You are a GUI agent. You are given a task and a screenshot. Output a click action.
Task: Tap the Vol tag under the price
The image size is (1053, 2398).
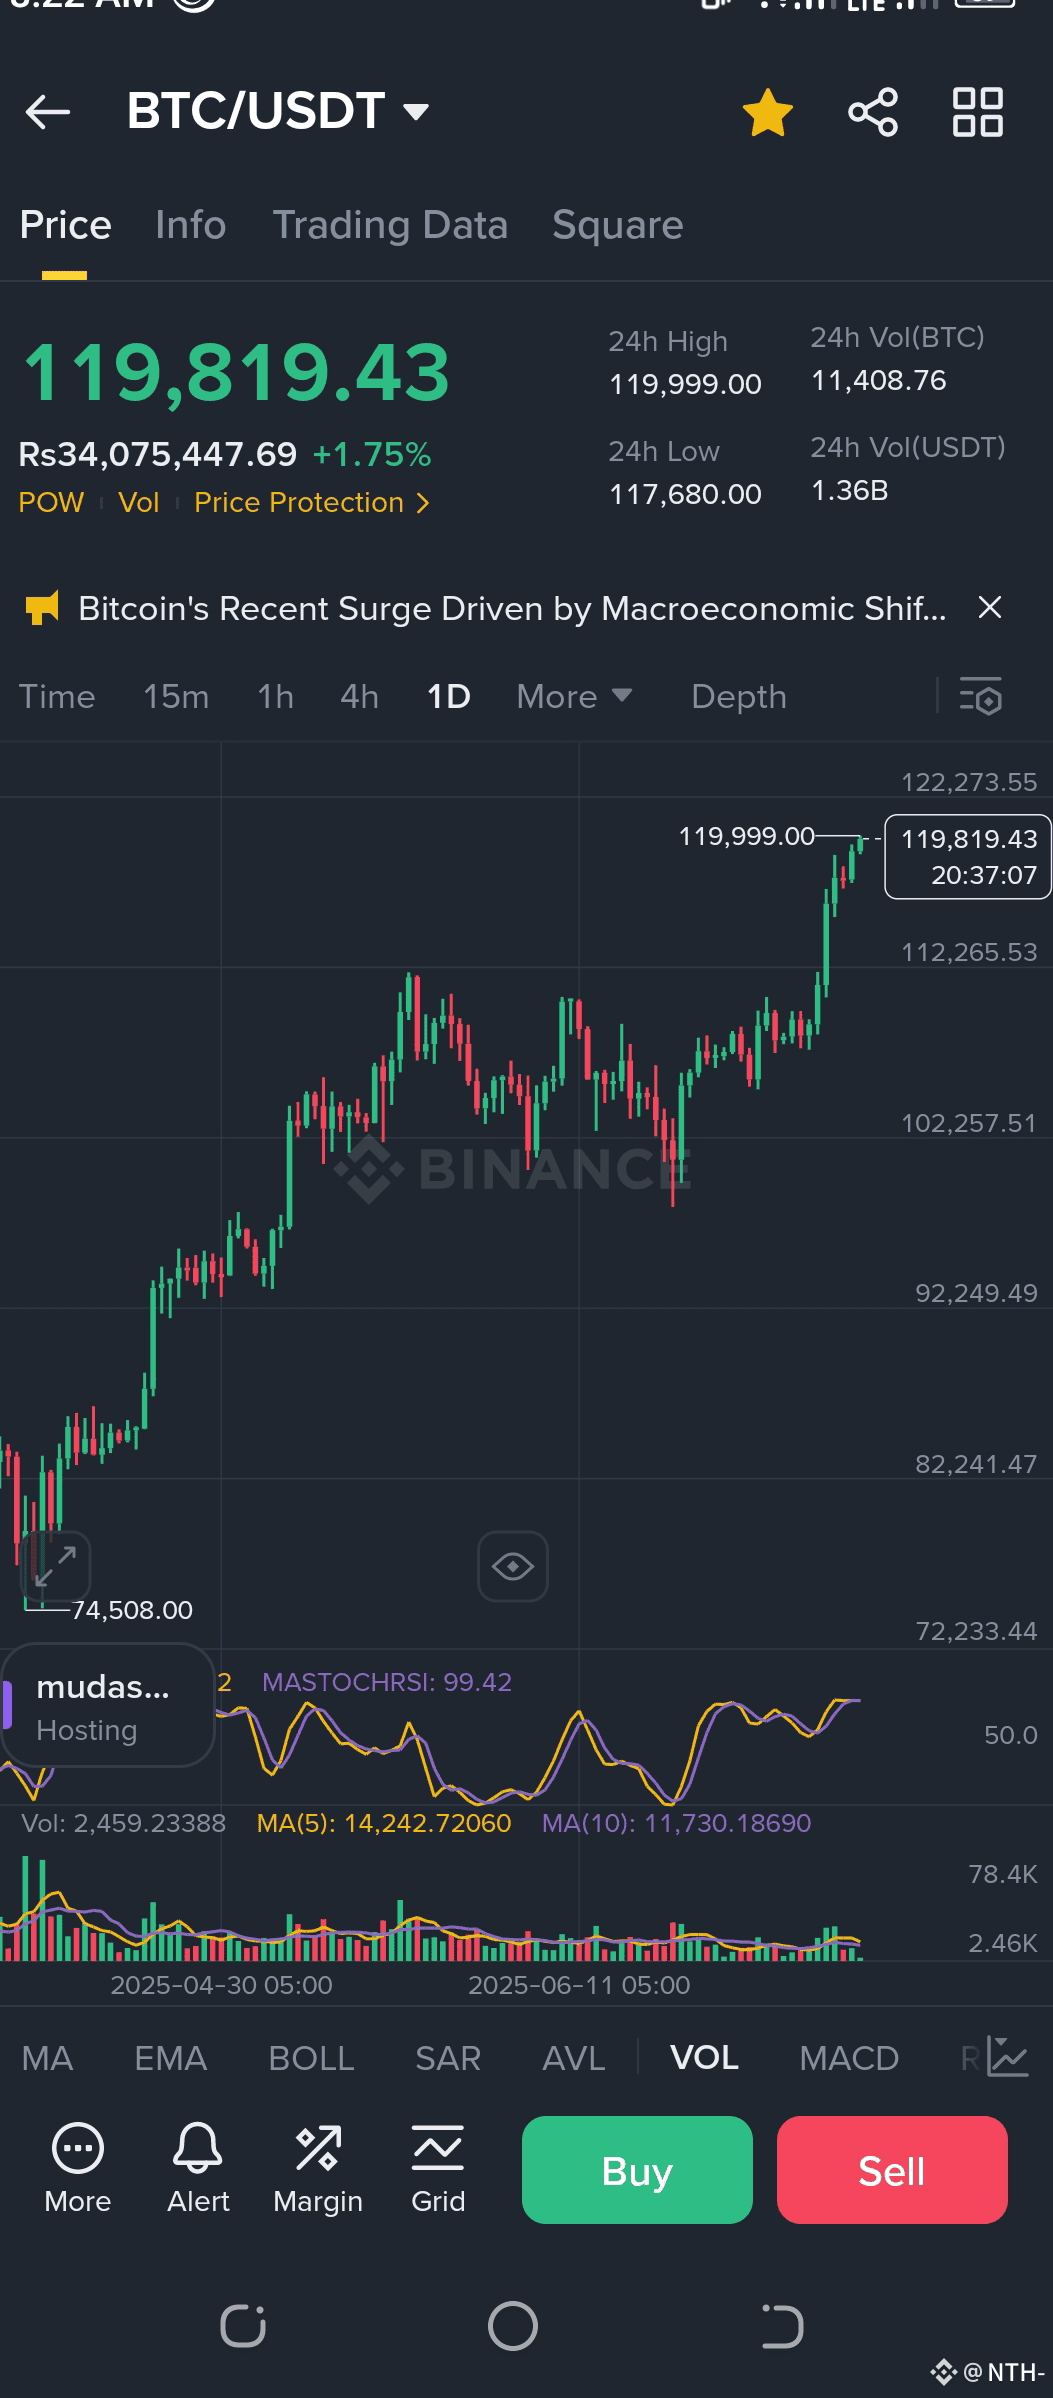[x=138, y=502]
